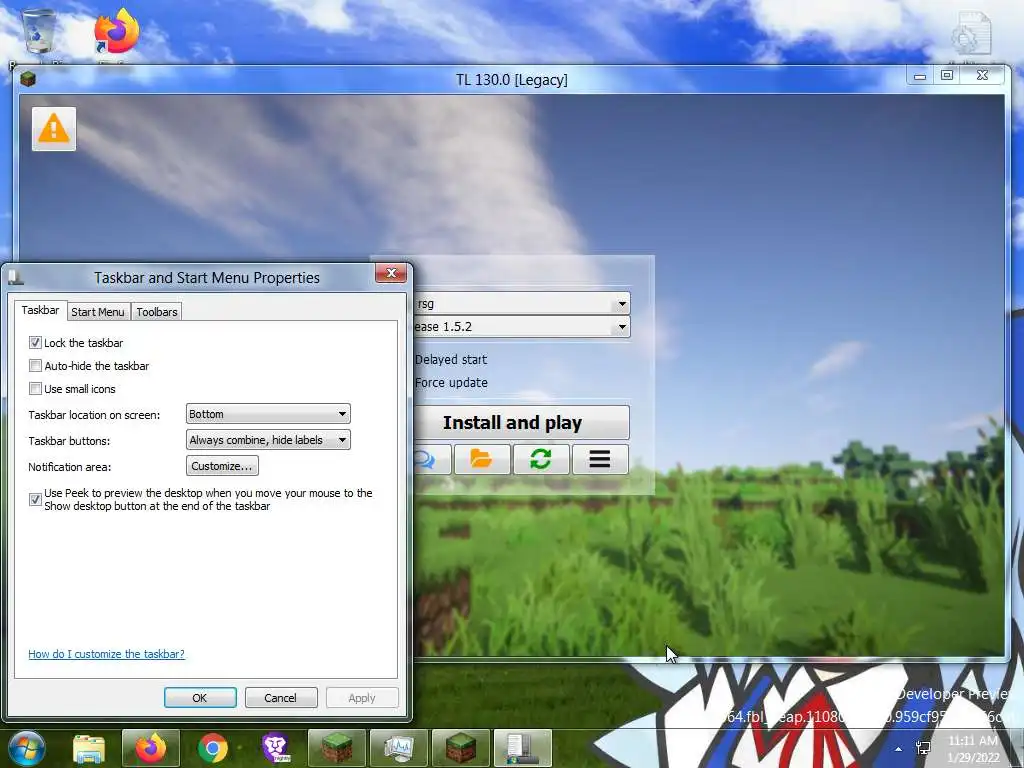Click Cancel in Taskbar Properties
This screenshot has height=768, width=1024.
pos(281,697)
